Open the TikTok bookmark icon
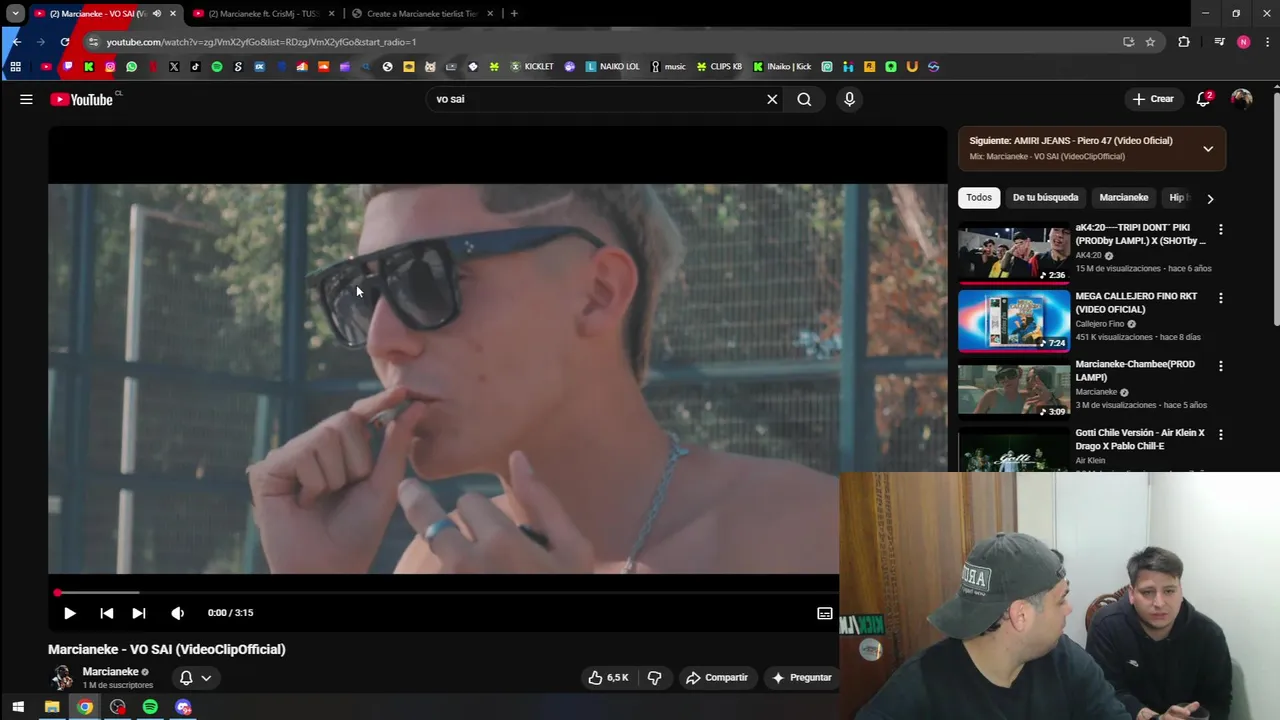The width and height of the screenshot is (1280, 720). click(195, 67)
